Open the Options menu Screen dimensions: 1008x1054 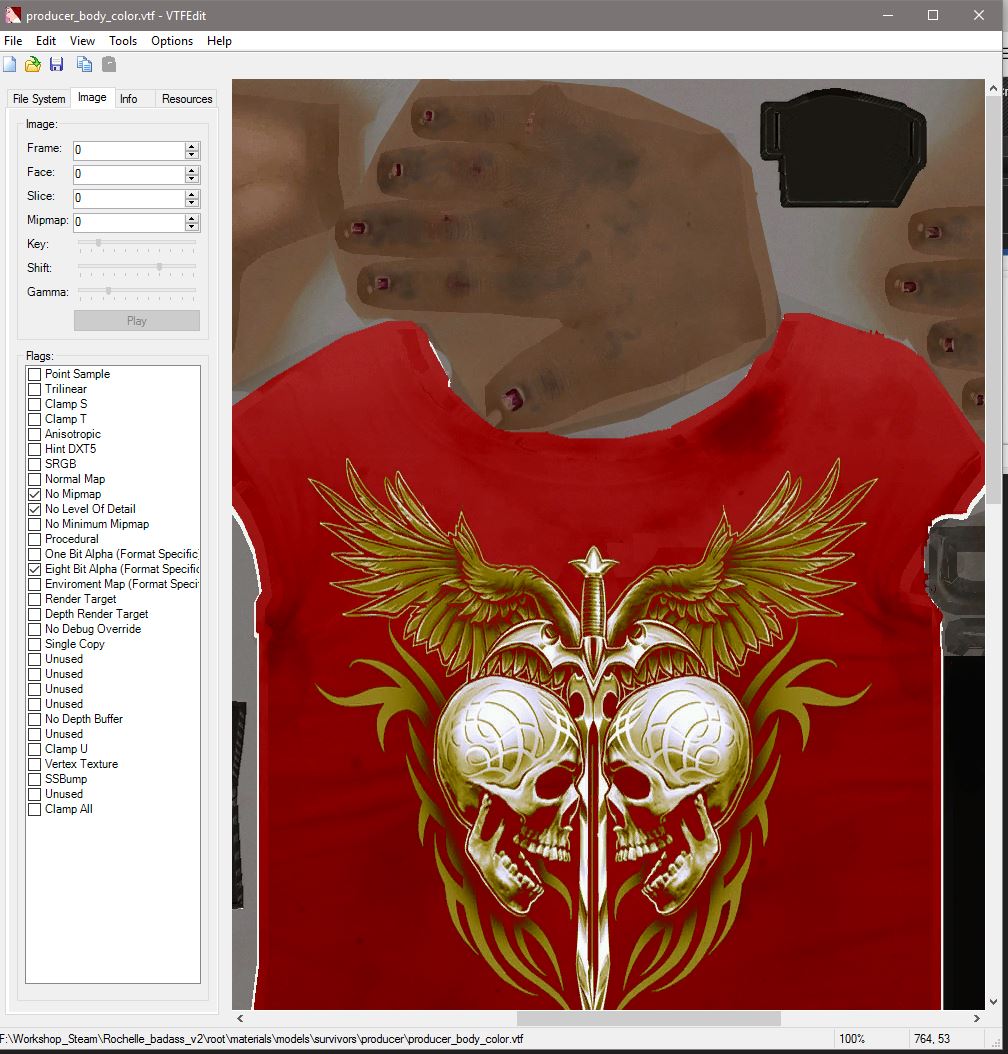coord(172,41)
